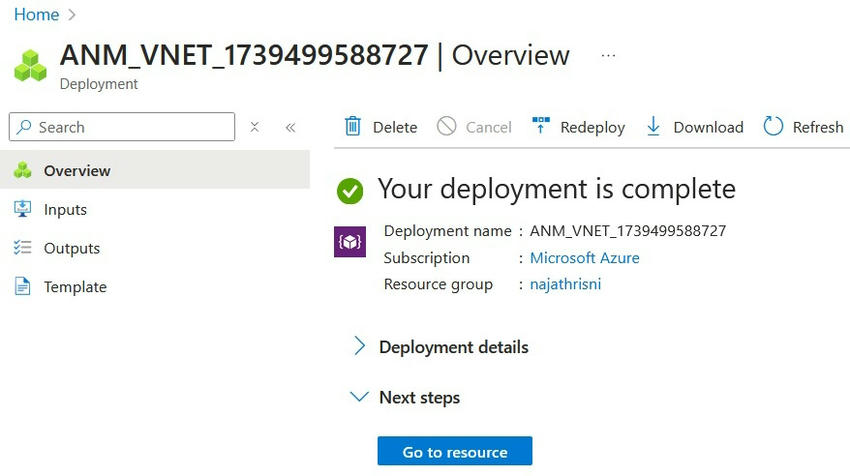Expand the Deployment details section

(360, 347)
